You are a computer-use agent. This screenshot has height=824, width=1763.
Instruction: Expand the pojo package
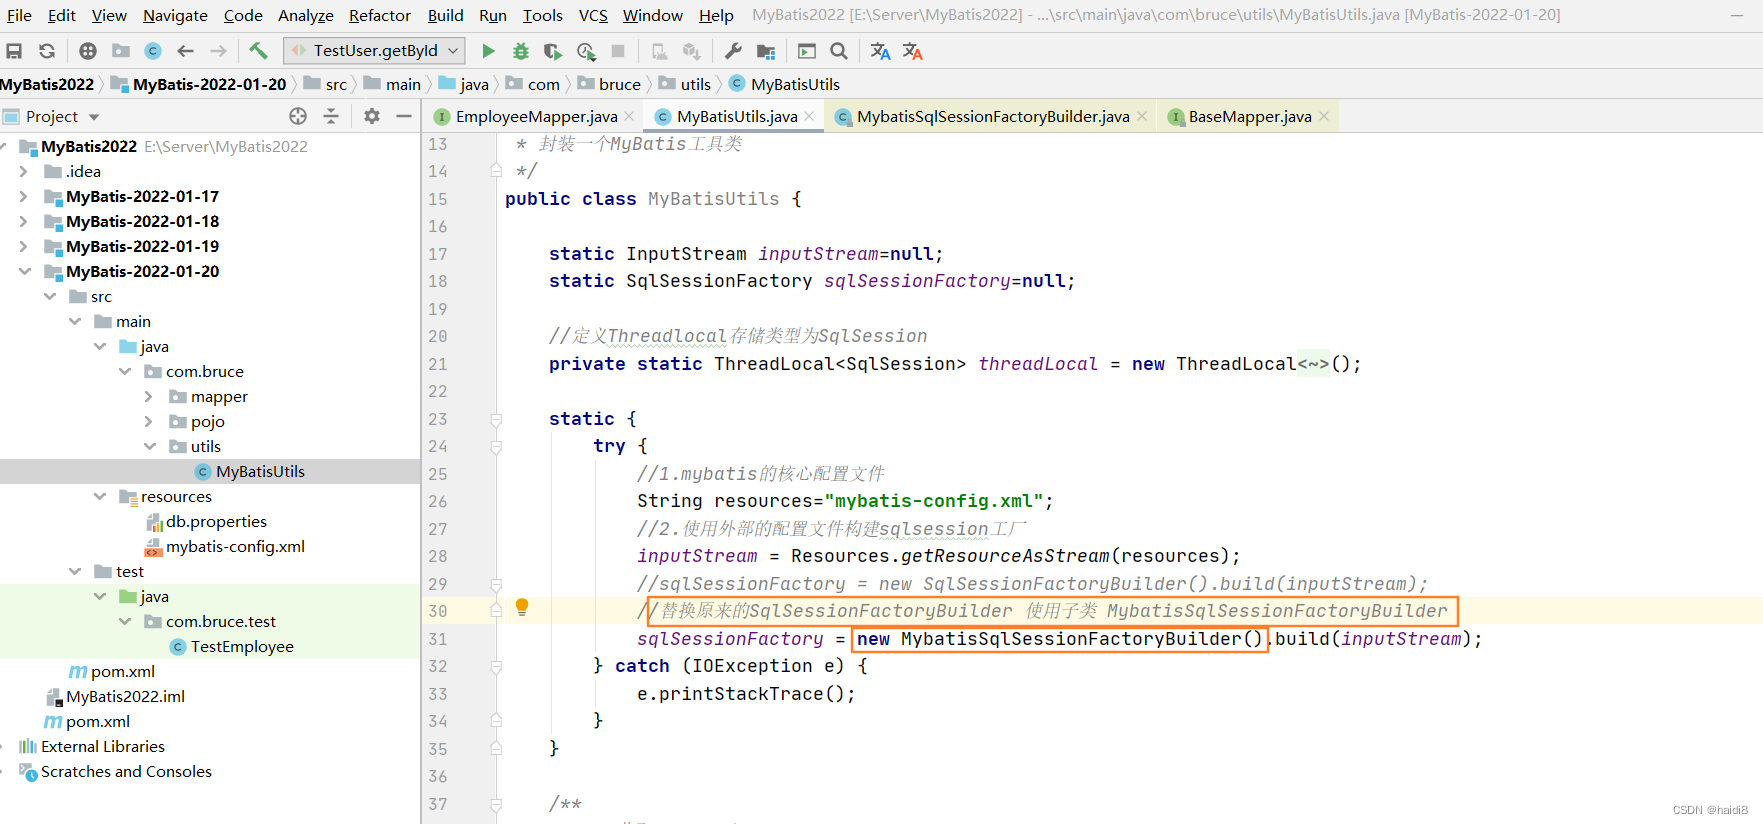[148, 421]
